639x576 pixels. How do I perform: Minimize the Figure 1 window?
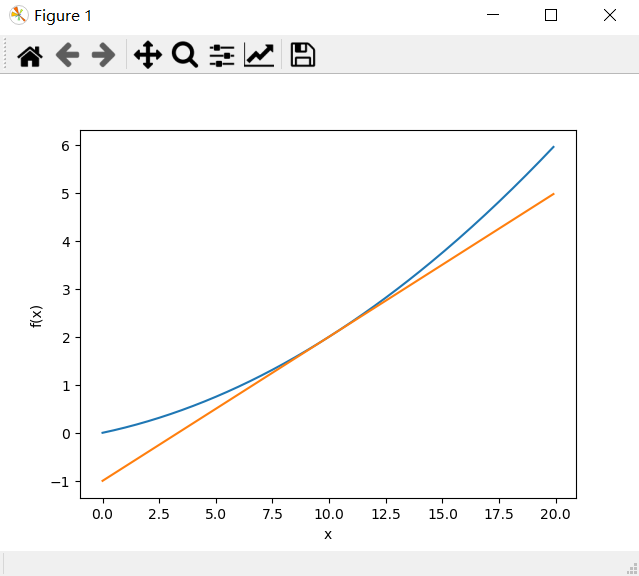pos(493,15)
